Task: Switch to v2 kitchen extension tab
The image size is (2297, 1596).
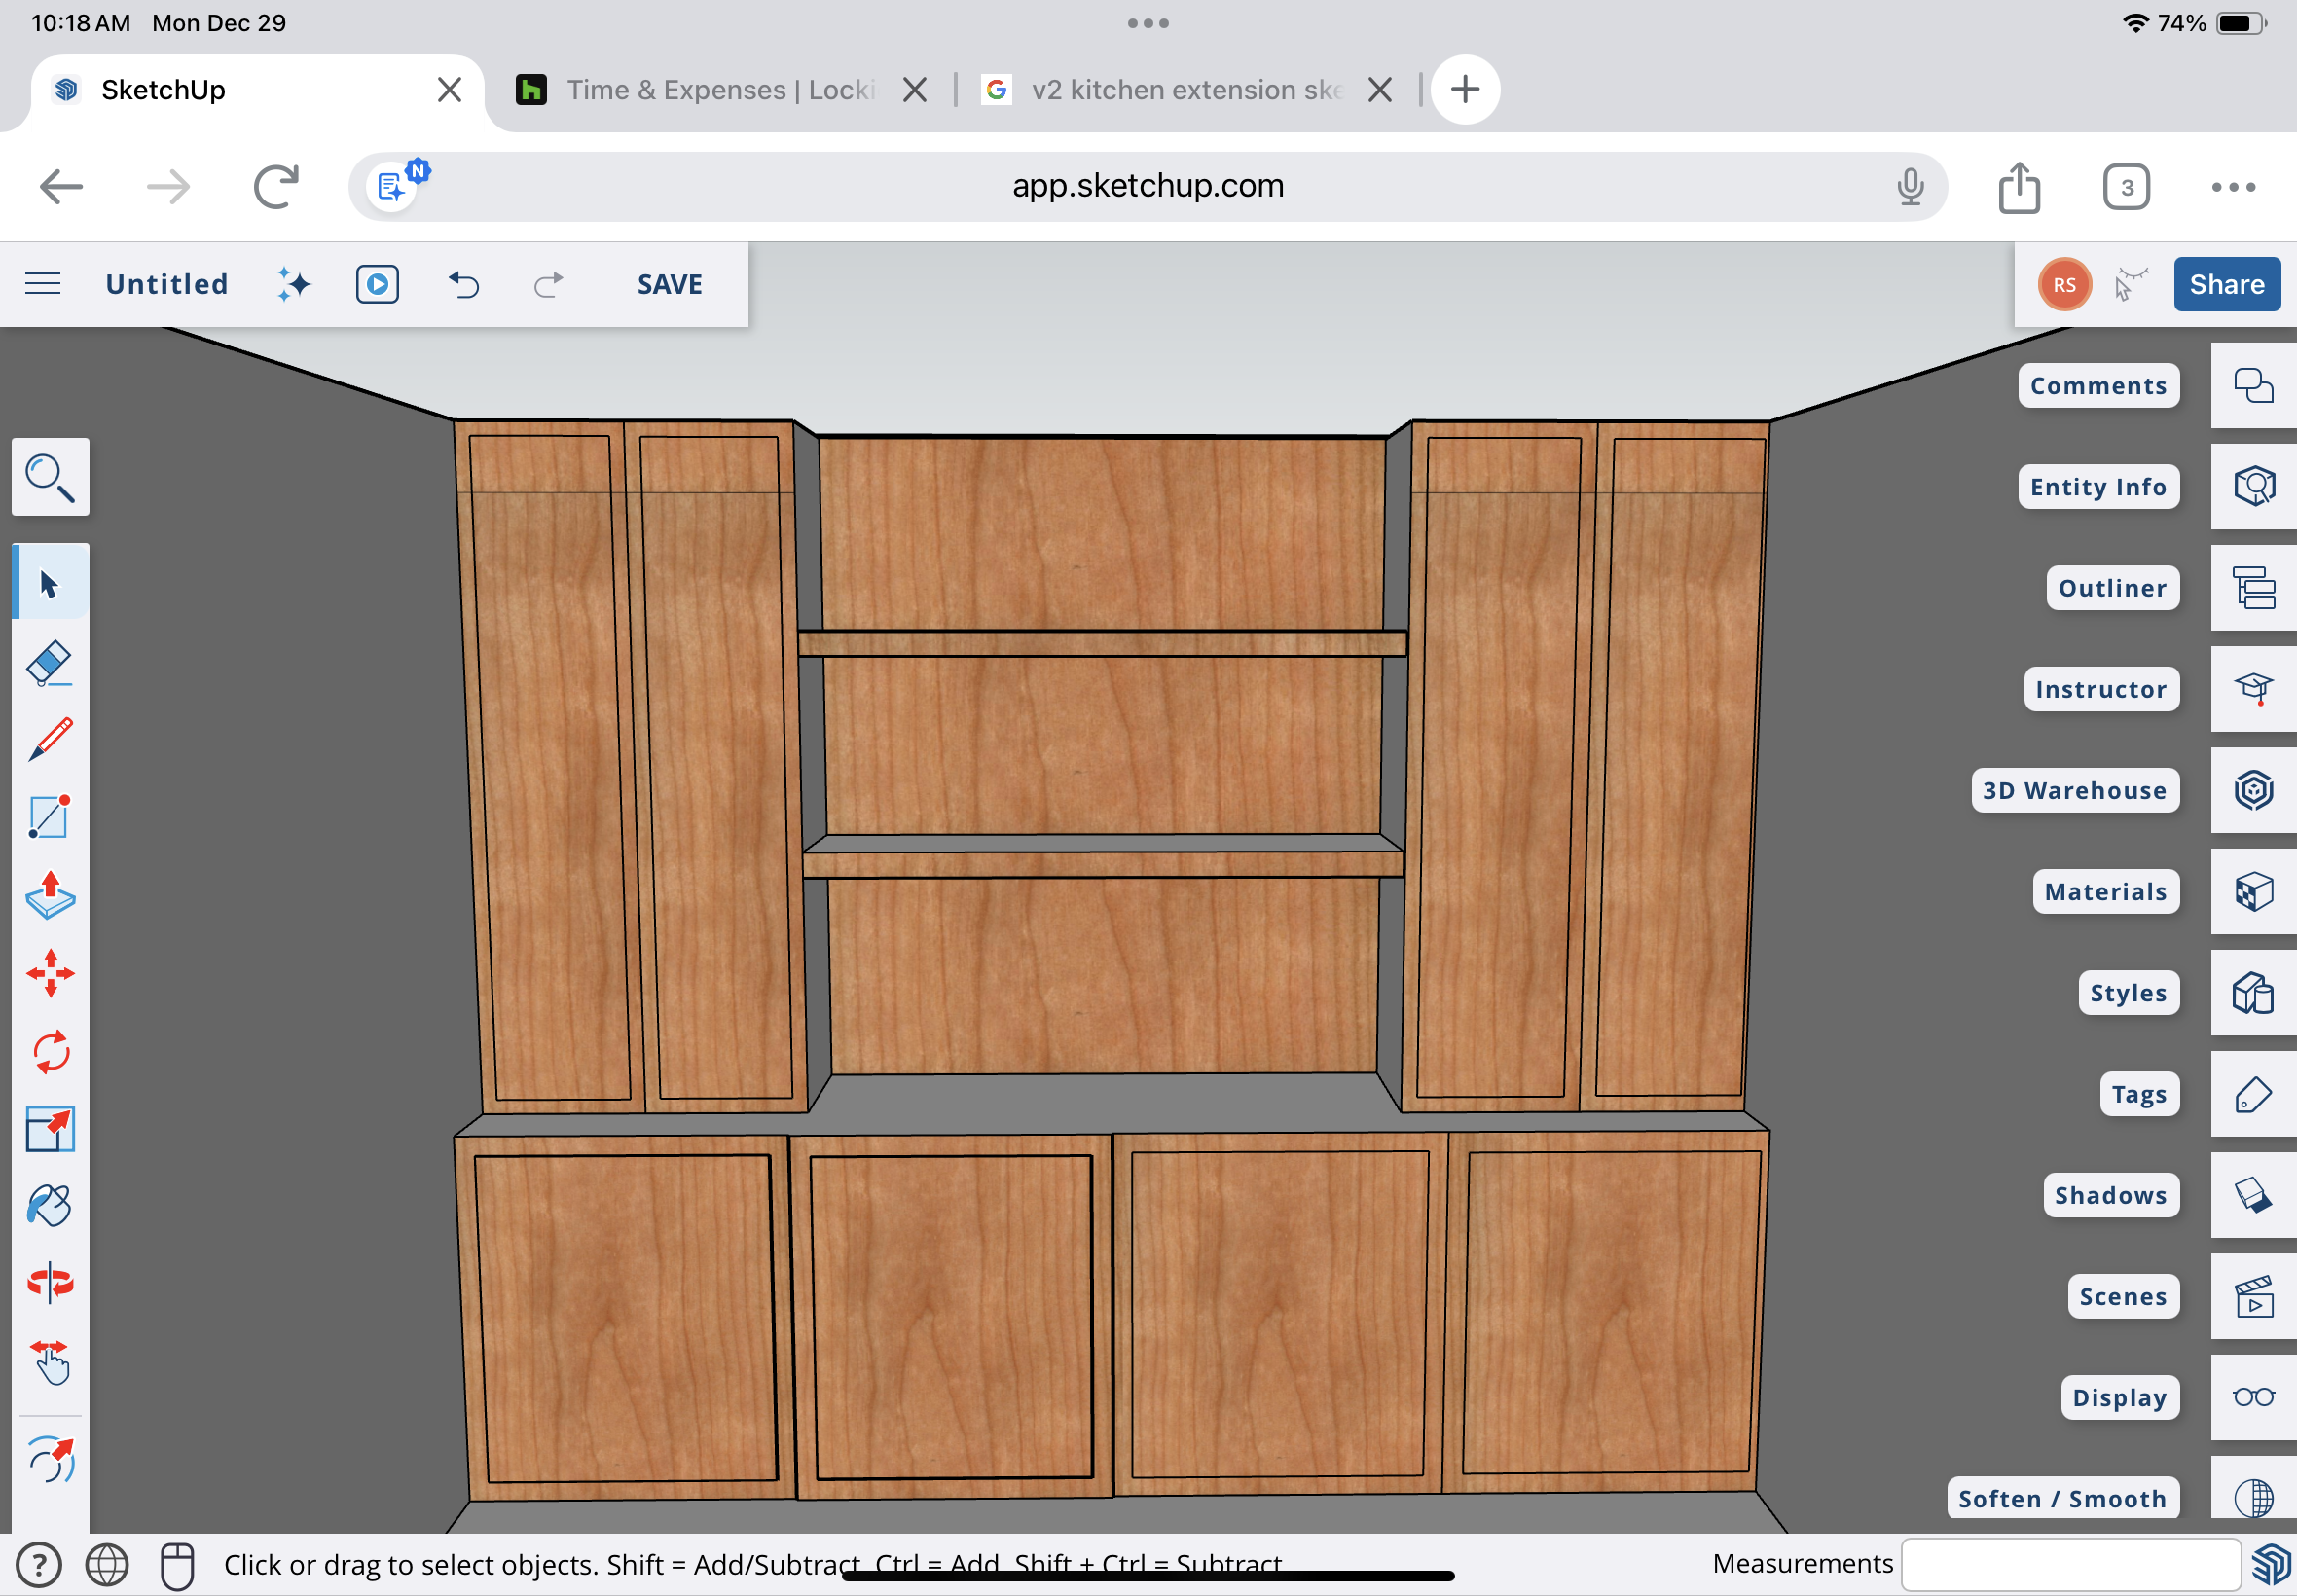Action: 1185,90
